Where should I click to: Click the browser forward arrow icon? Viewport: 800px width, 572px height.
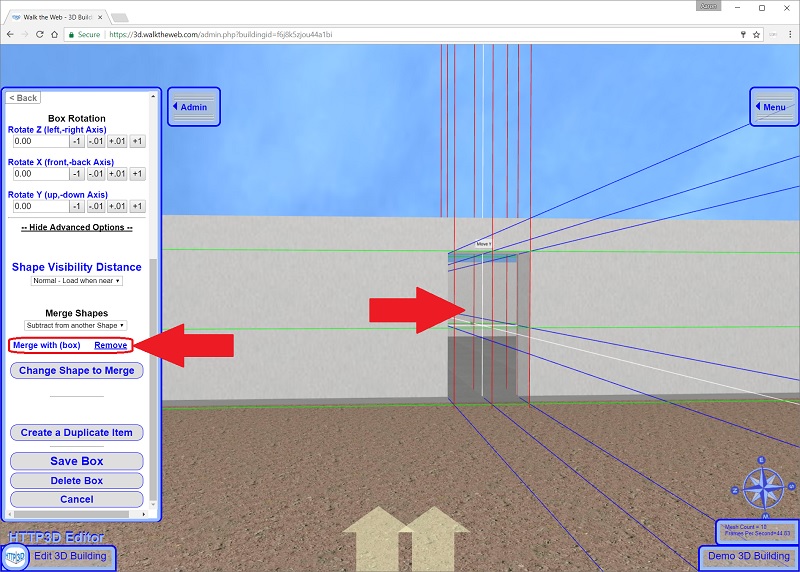pyautogui.click(x=24, y=34)
